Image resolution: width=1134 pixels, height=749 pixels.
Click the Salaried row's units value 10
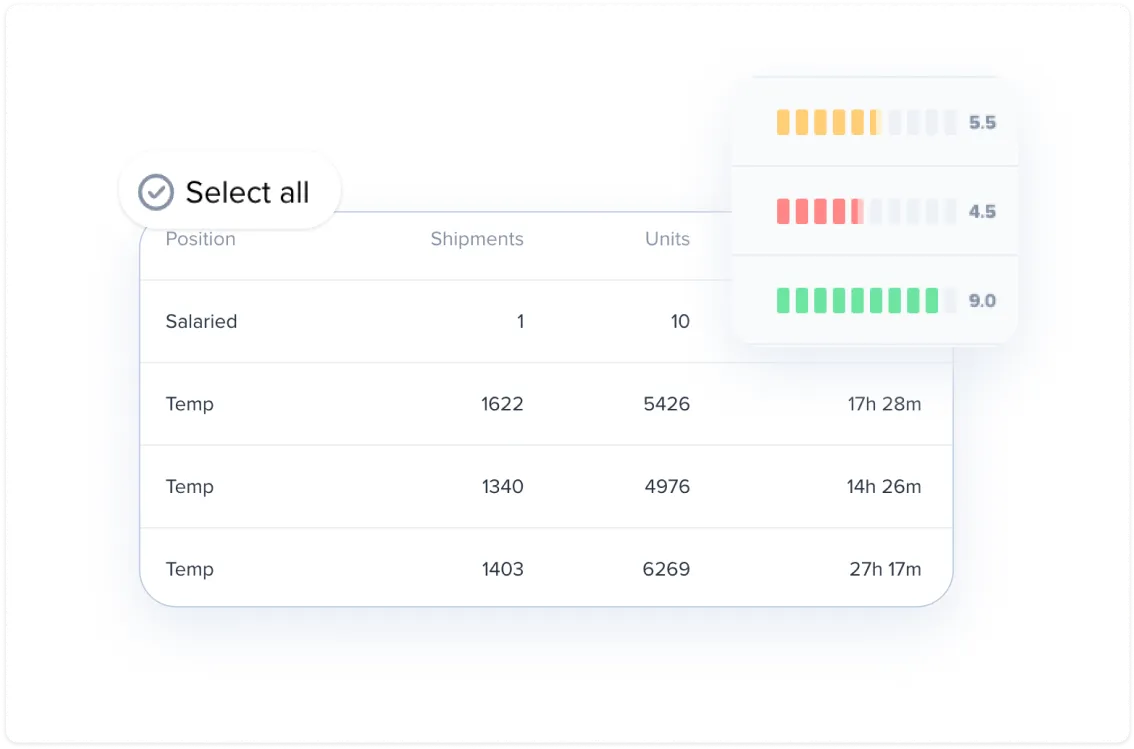click(680, 322)
